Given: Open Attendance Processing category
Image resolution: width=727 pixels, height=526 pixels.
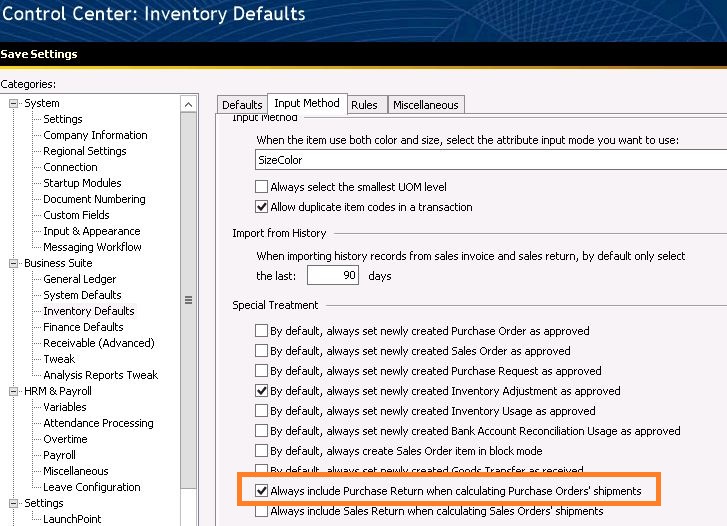Looking at the screenshot, I should tap(98, 423).
